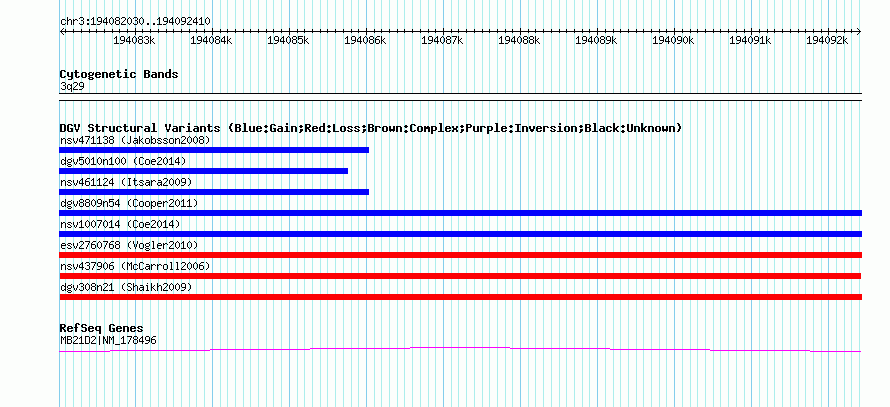Select the 194092k ruler tick label
Screen dimensions: 890x407
pyautogui.click(x=827, y=40)
